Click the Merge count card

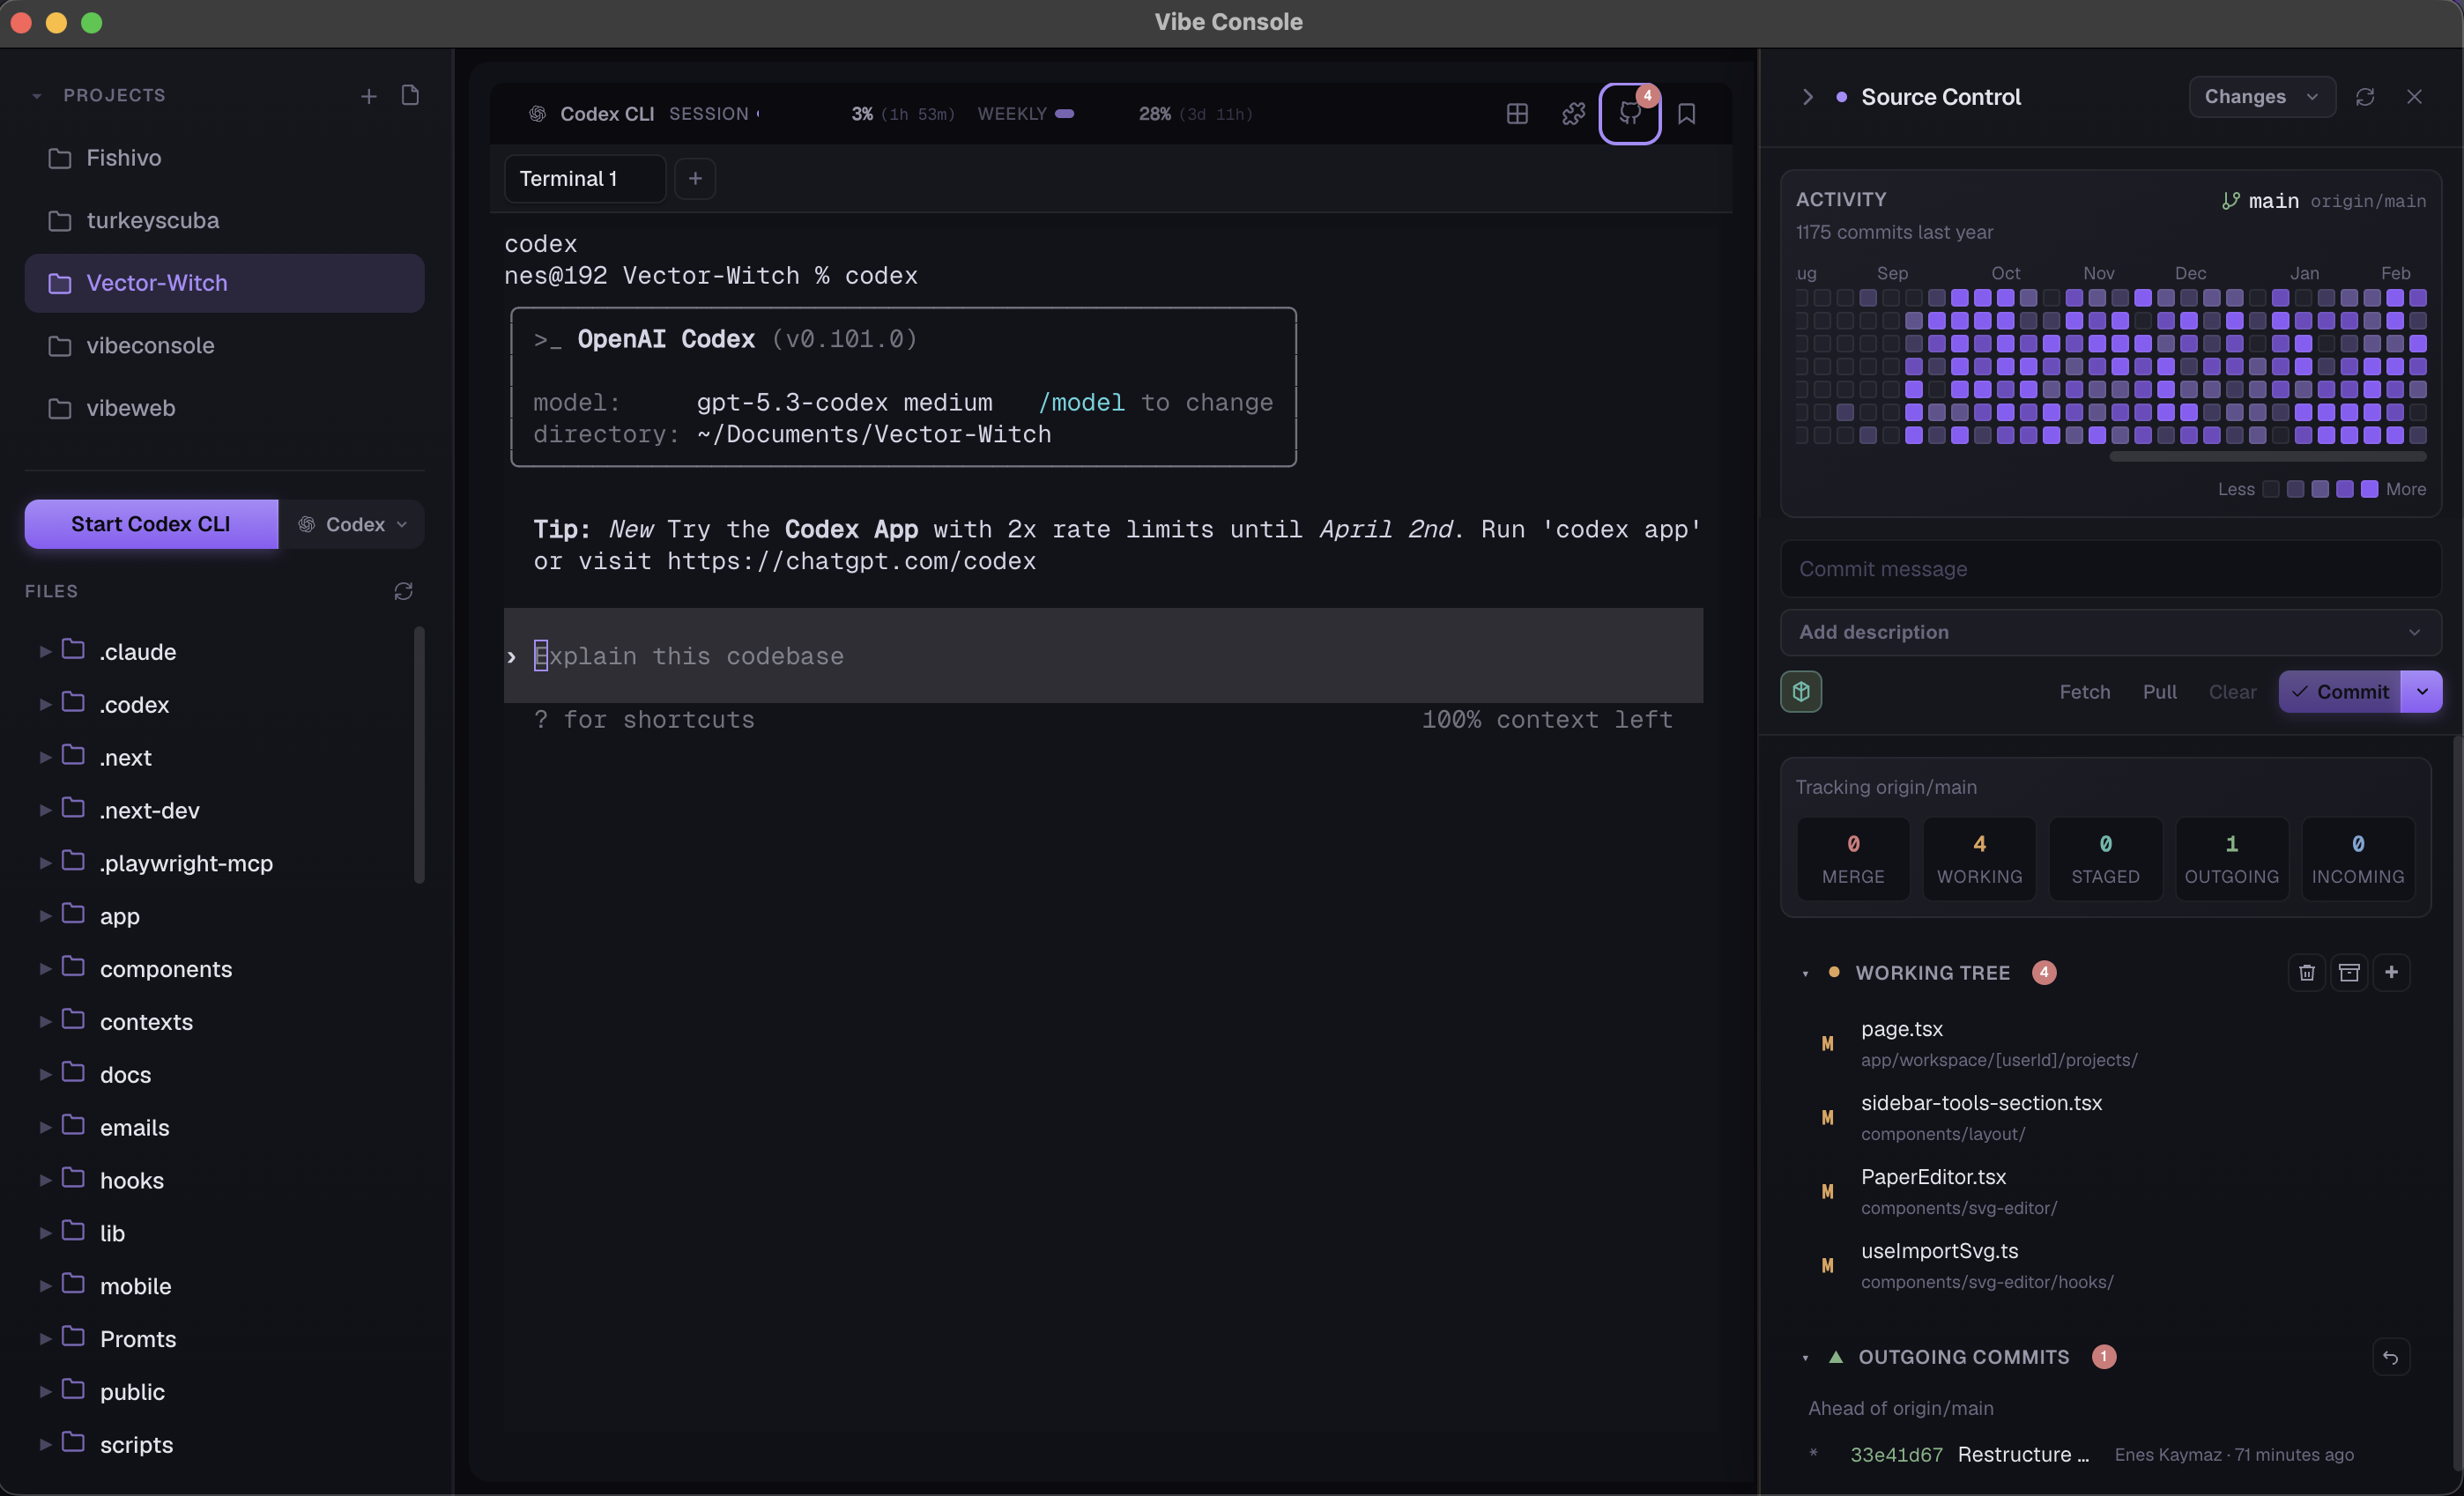click(1853, 859)
